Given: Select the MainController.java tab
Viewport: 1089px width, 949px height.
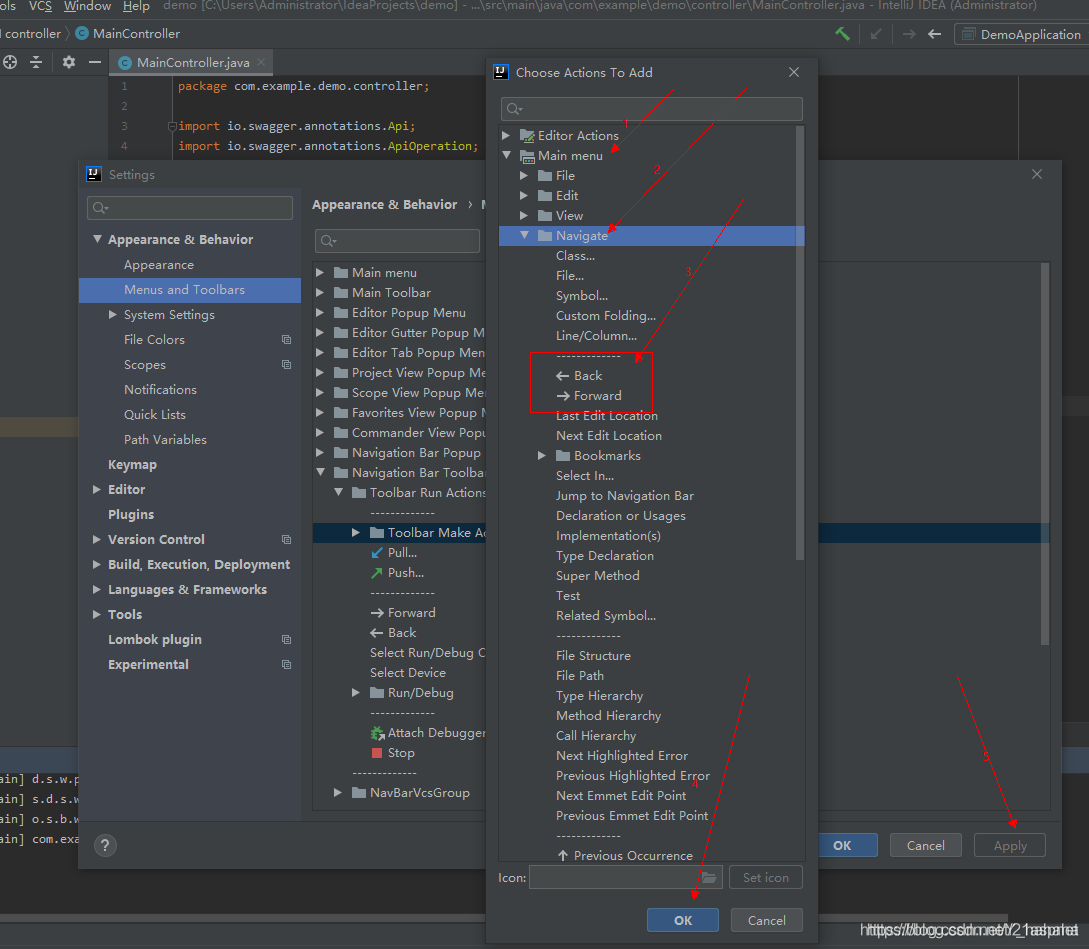Looking at the screenshot, I should click(192, 63).
